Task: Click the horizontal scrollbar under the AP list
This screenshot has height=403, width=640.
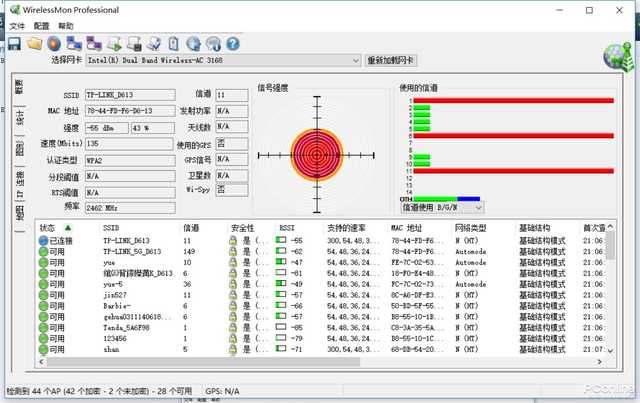Action: (203, 361)
